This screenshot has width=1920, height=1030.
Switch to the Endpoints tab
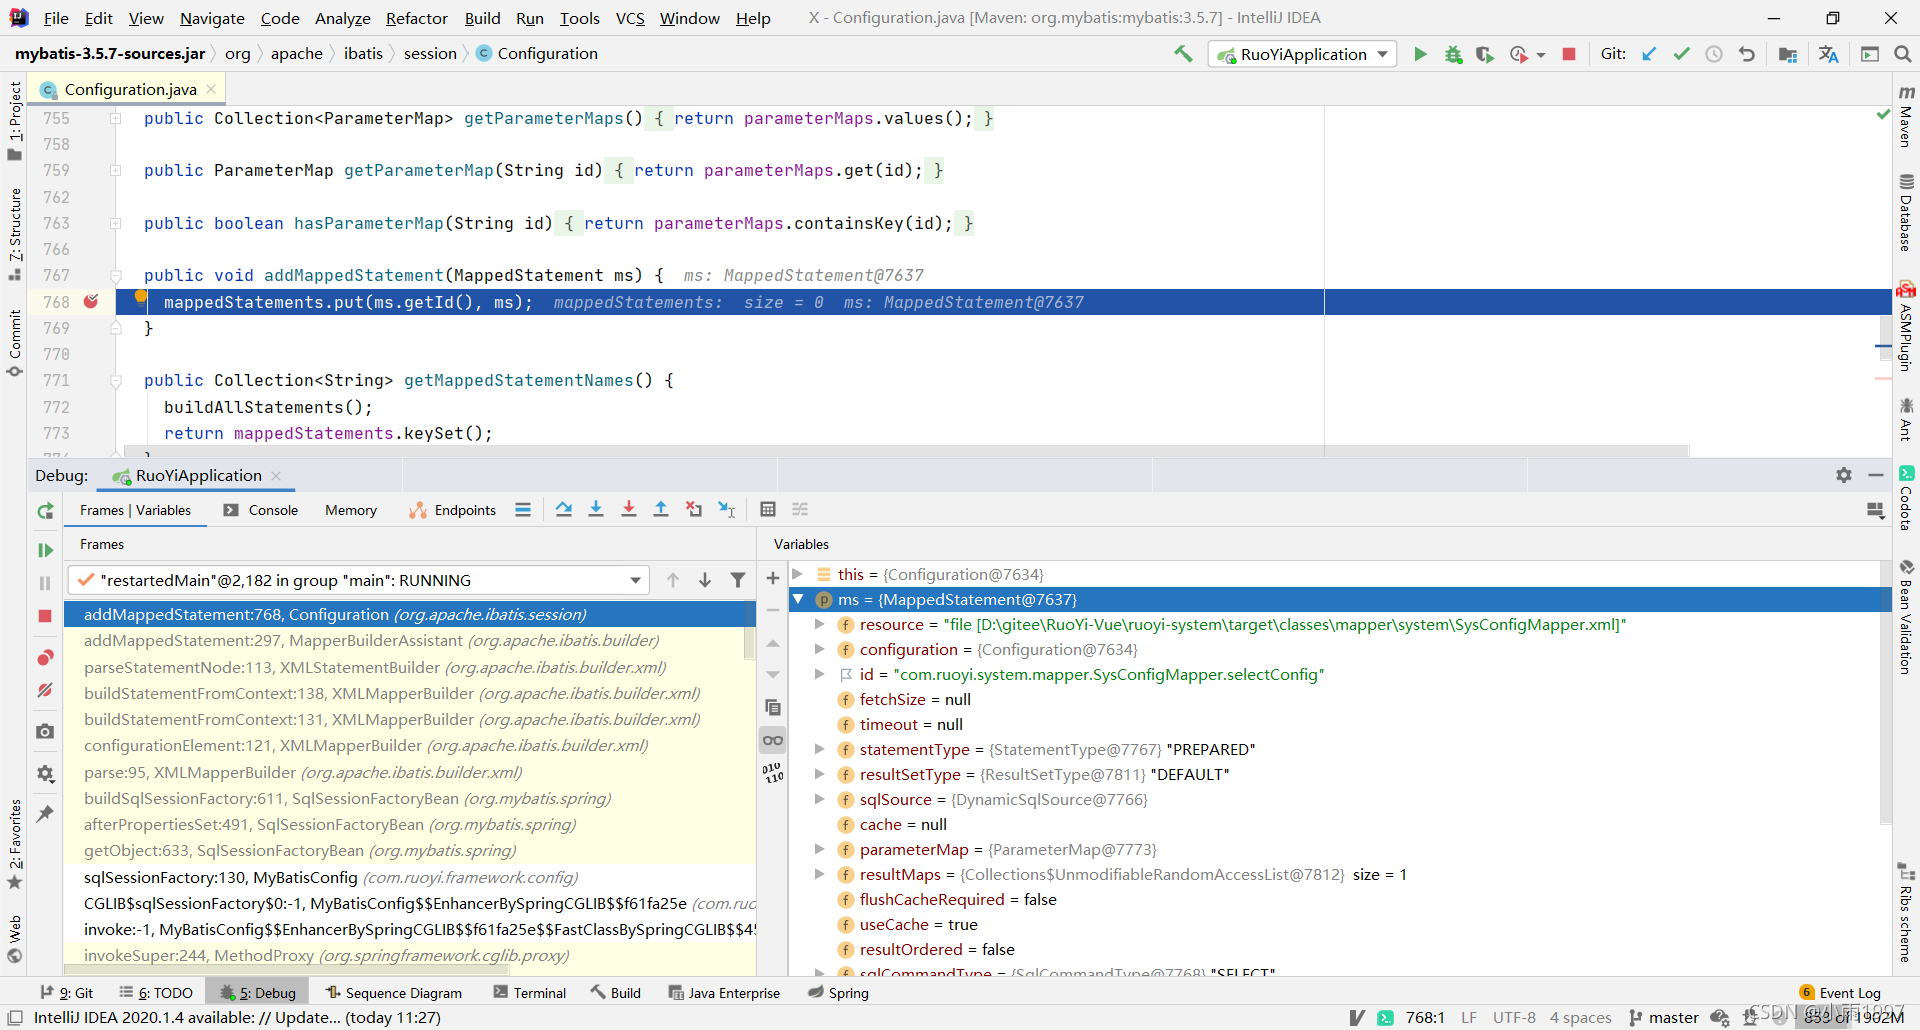[x=453, y=510]
